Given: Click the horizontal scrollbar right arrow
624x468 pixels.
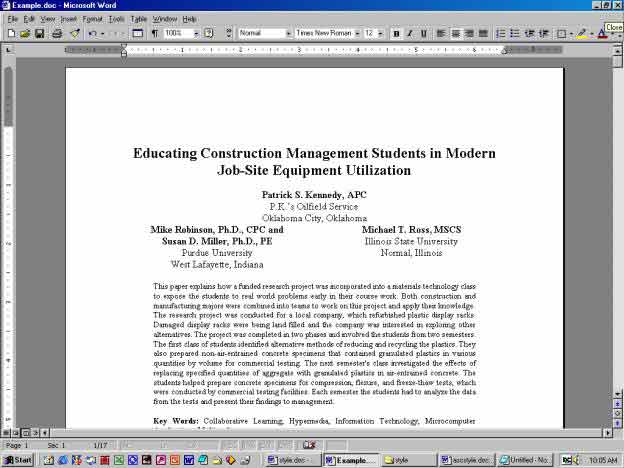Looking at the screenshot, I should (608, 433).
